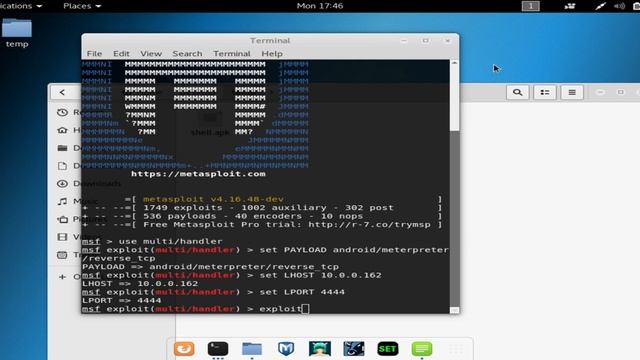Click the http://r-7.co/trymsp link text
Image resolution: width=640 pixels, height=360 pixels.
pyautogui.click(x=369, y=224)
